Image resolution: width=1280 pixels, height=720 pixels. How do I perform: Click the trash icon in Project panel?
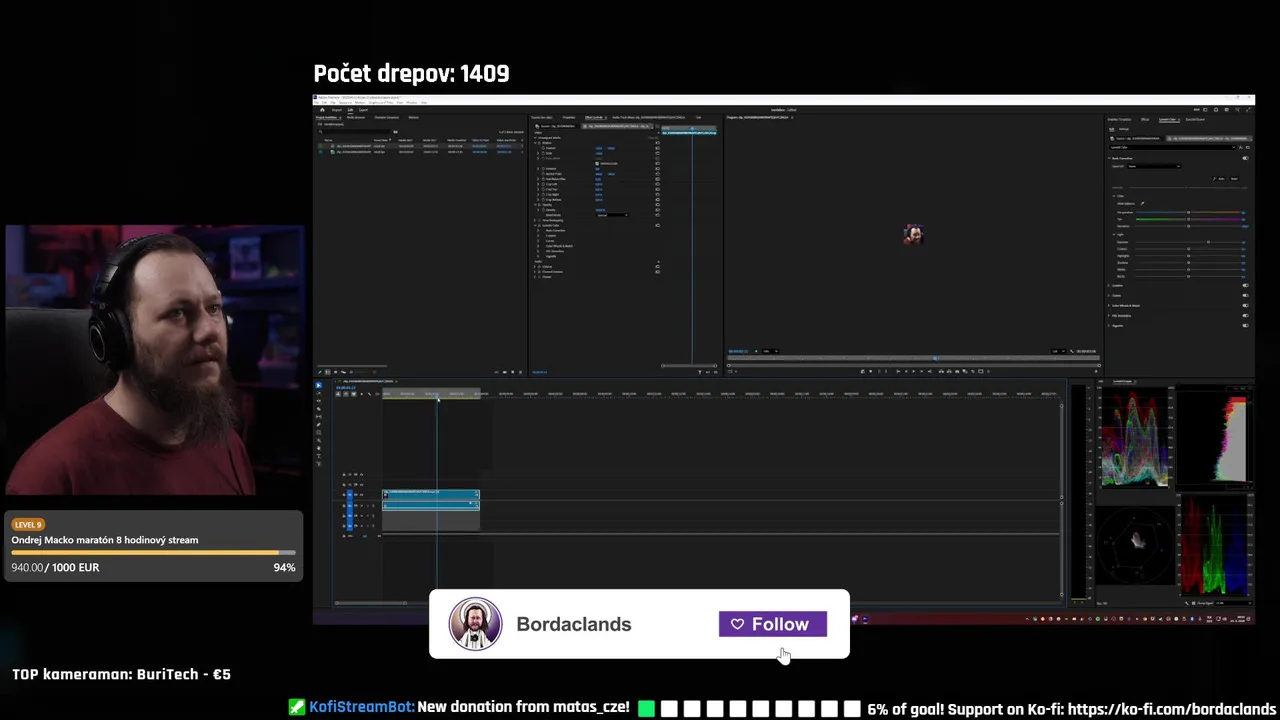coord(520,372)
